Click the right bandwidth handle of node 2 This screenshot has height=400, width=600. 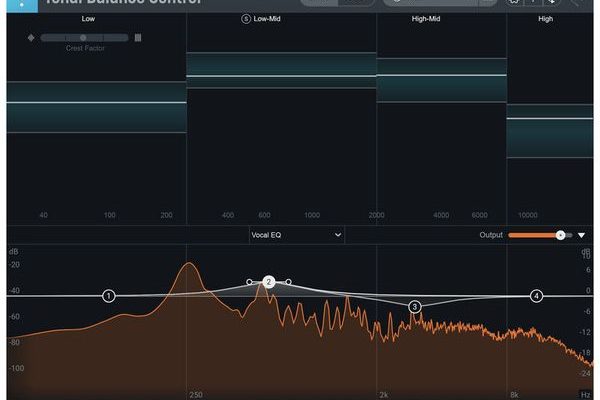[x=289, y=283]
